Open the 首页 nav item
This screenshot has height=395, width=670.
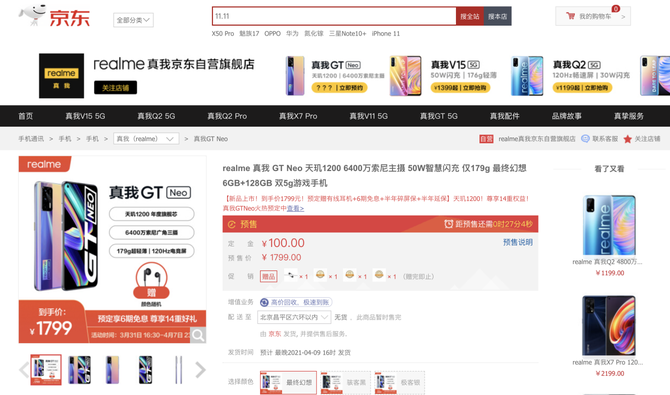click(x=26, y=116)
